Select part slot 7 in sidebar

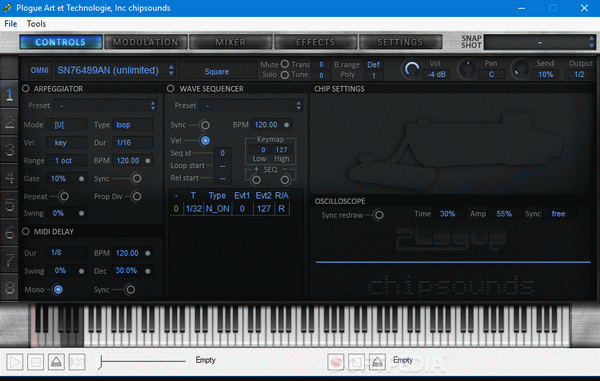coord(10,259)
